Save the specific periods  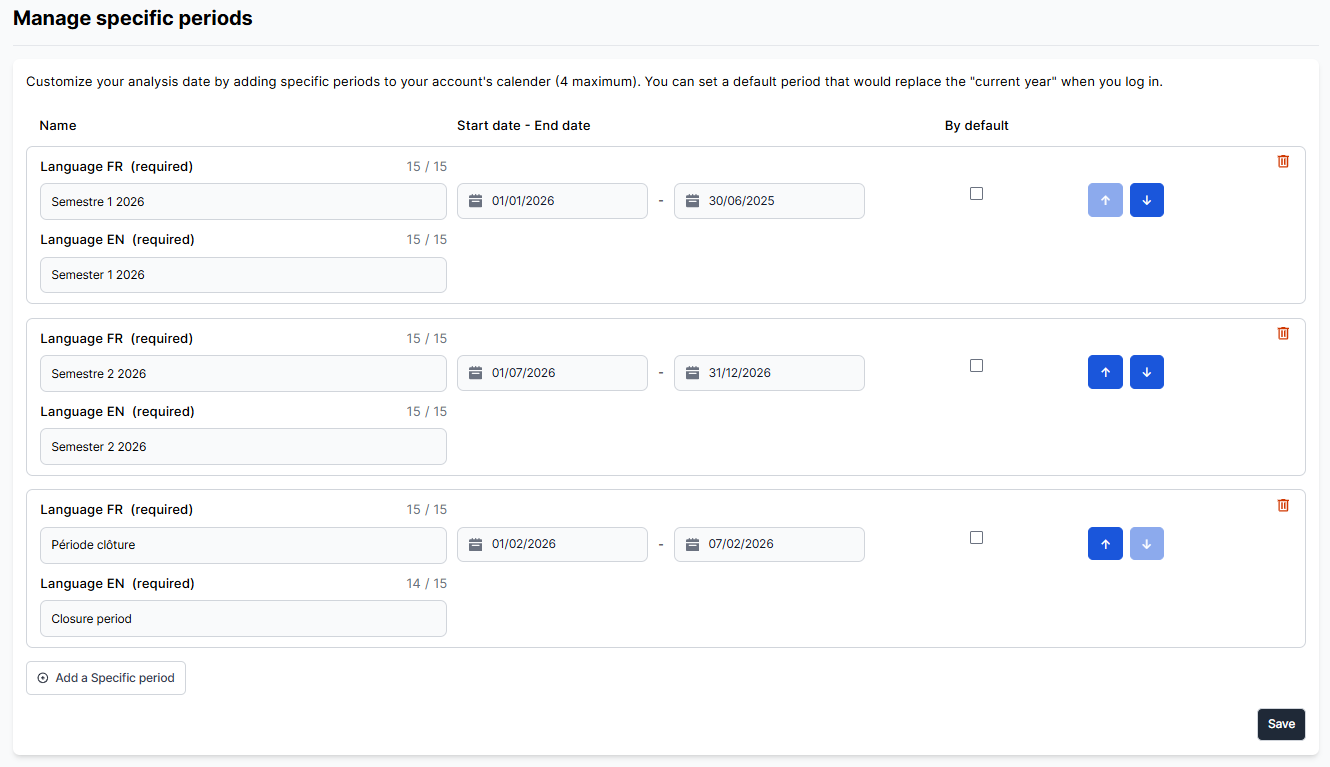coord(1280,724)
